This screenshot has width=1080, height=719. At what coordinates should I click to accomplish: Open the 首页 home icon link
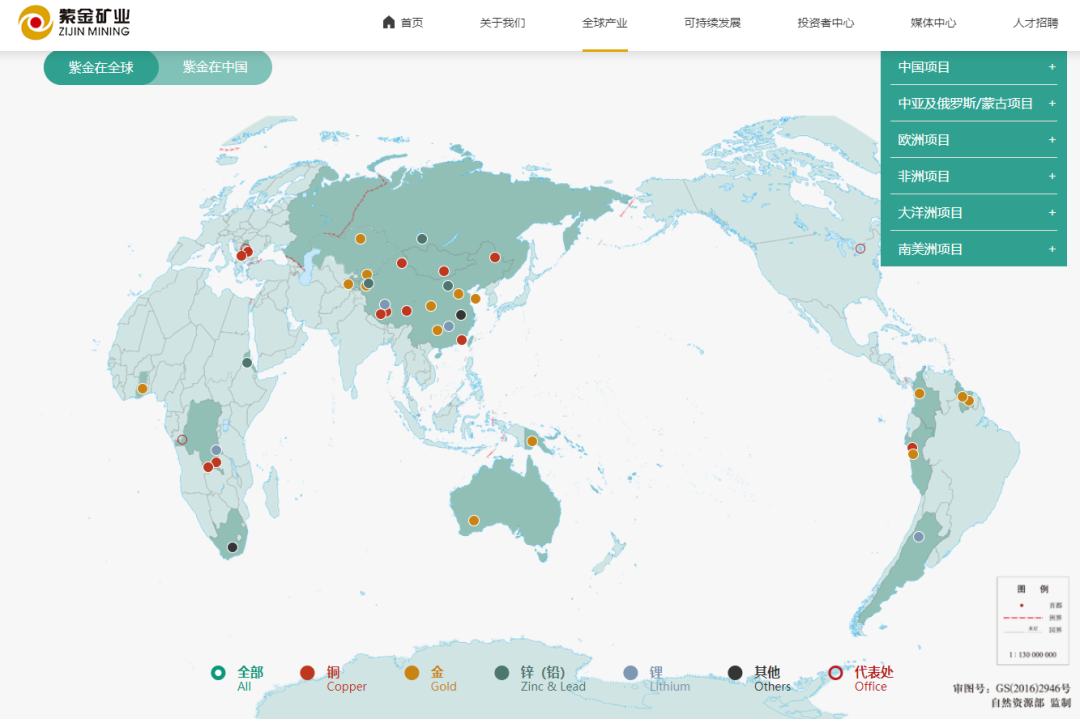coord(403,23)
